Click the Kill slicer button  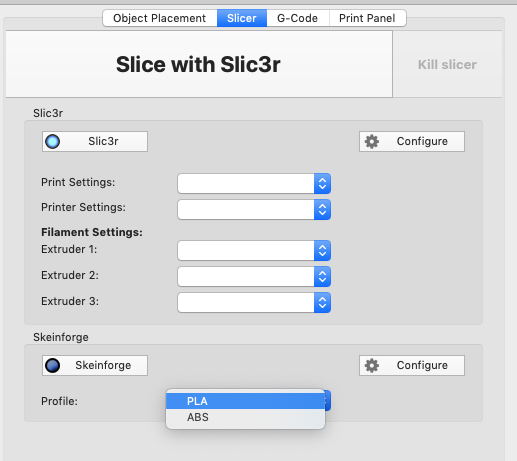(447, 64)
